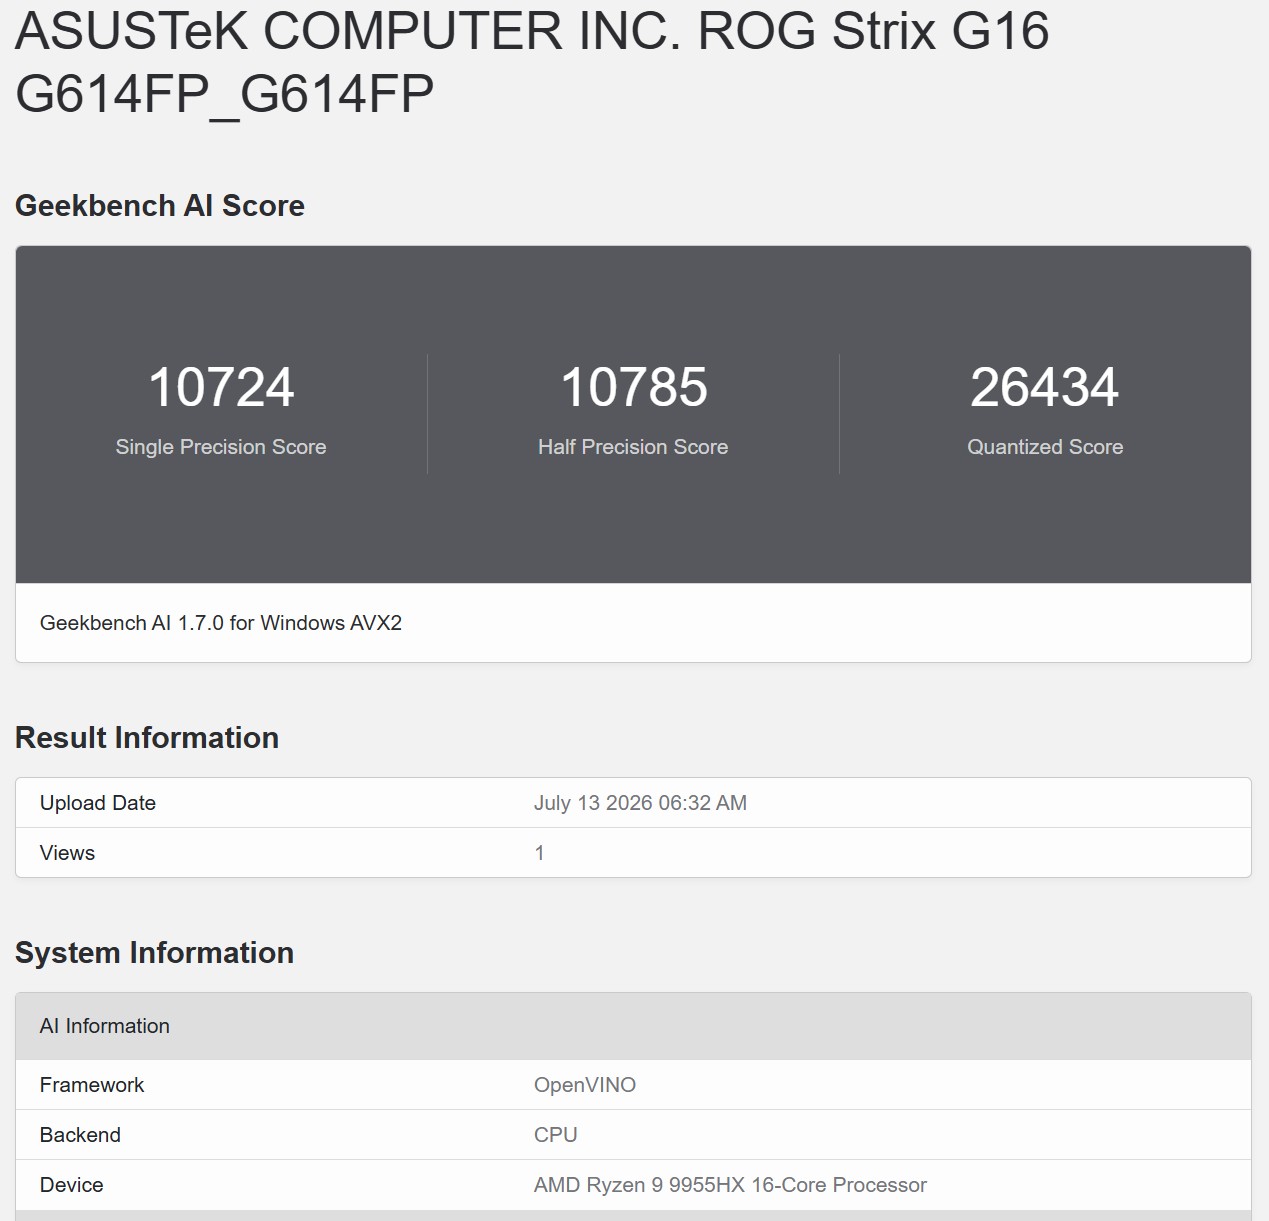Click the Single Precision Score label
Image resolution: width=1269 pixels, height=1221 pixels.
point(221,447)
